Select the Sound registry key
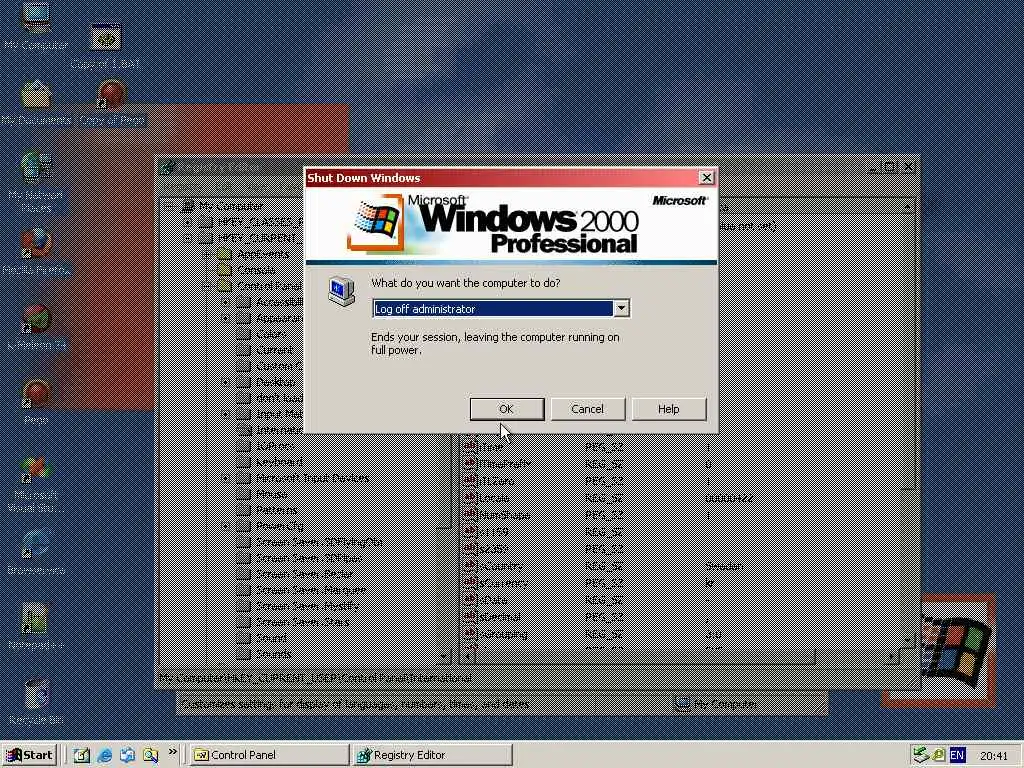This screenshot has width=1024, height=768. (271, 638)
